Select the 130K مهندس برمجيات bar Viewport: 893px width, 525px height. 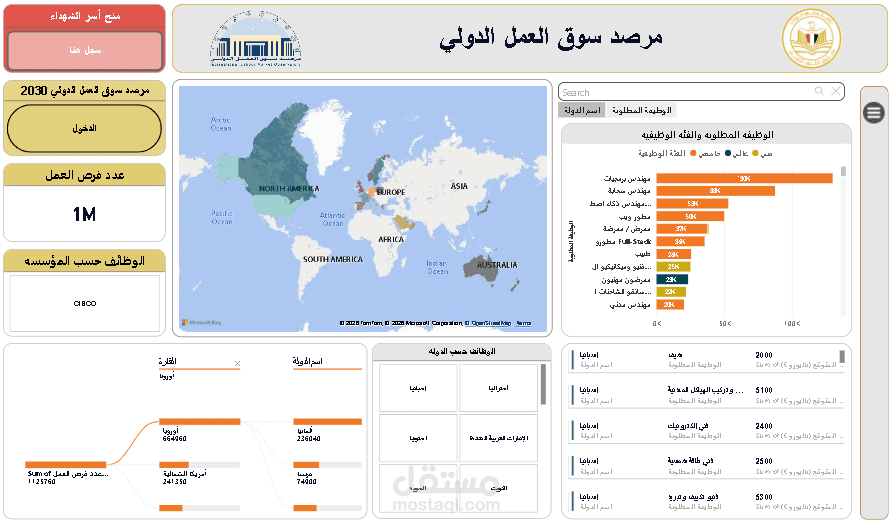744,179
